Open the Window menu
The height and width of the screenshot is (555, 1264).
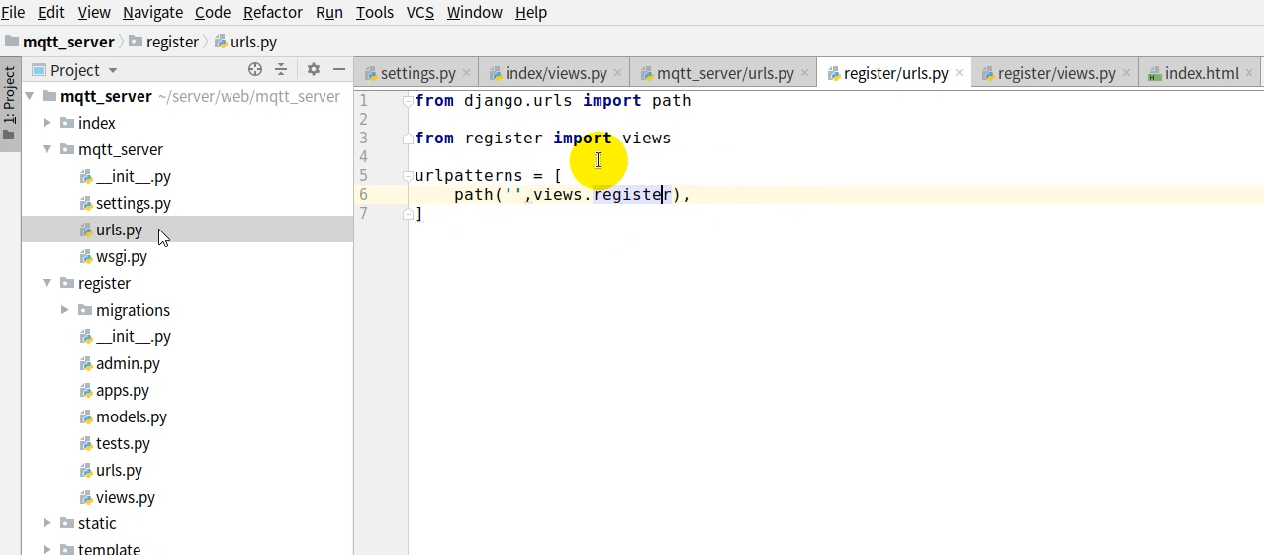coord(474,12)
